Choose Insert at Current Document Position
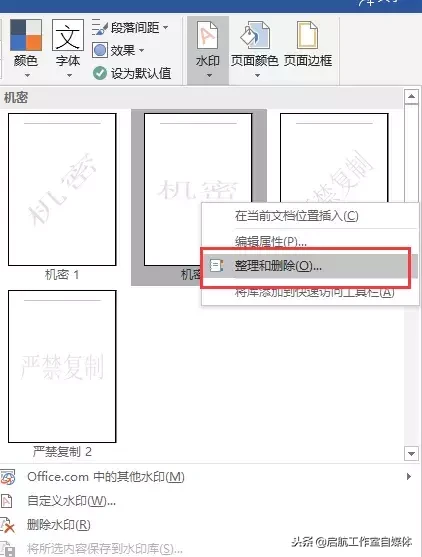 (x=310, y=216)
